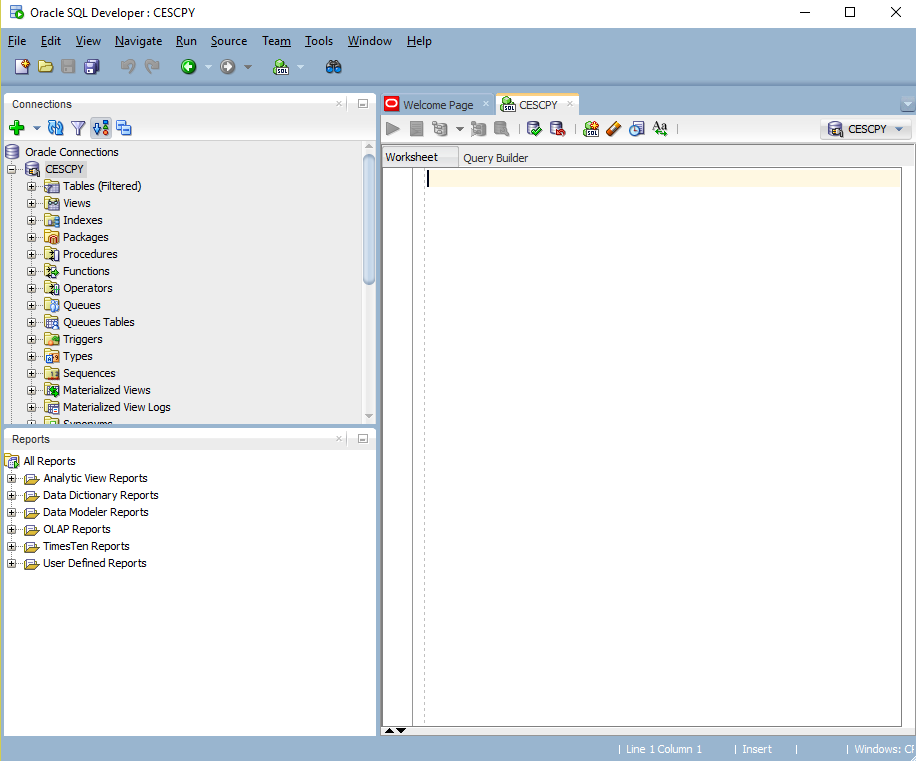Click the New file icon in main toolbar
The height and width of the screenshot is (761, 916).
click(x=22, y=67)
